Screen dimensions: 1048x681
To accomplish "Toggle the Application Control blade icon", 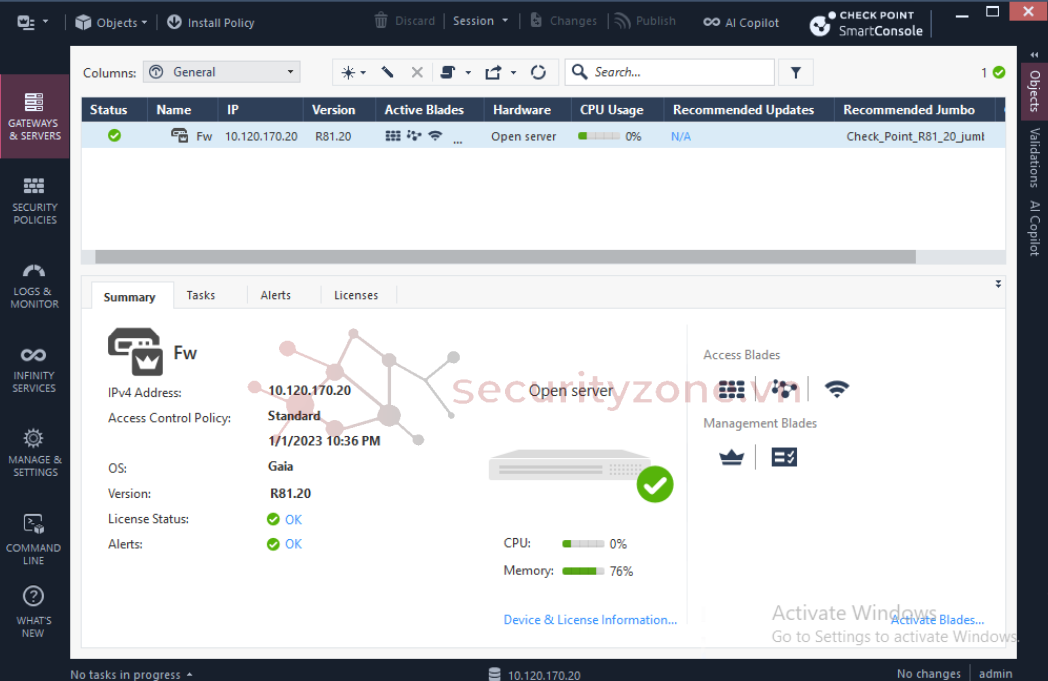I will click(784, 389).
